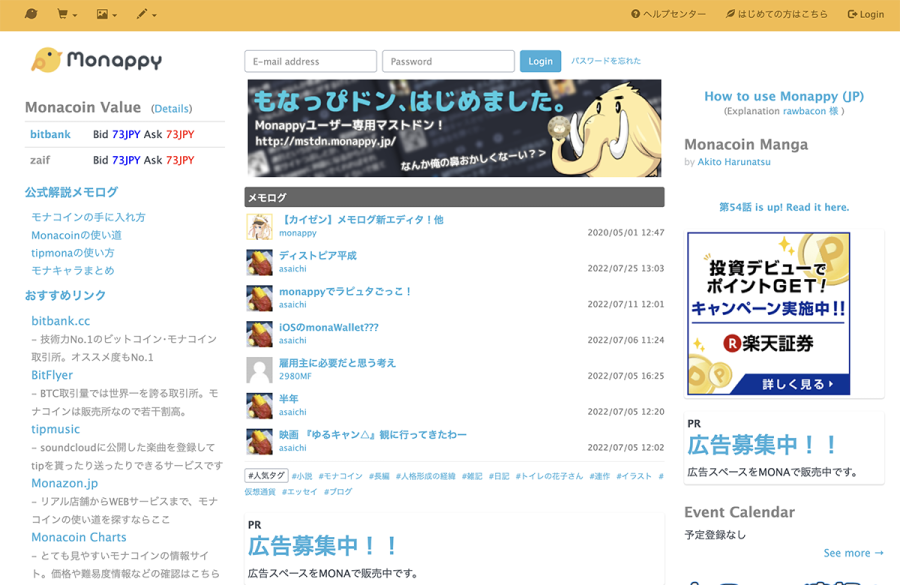Click the top-right Login menu item

866,14
